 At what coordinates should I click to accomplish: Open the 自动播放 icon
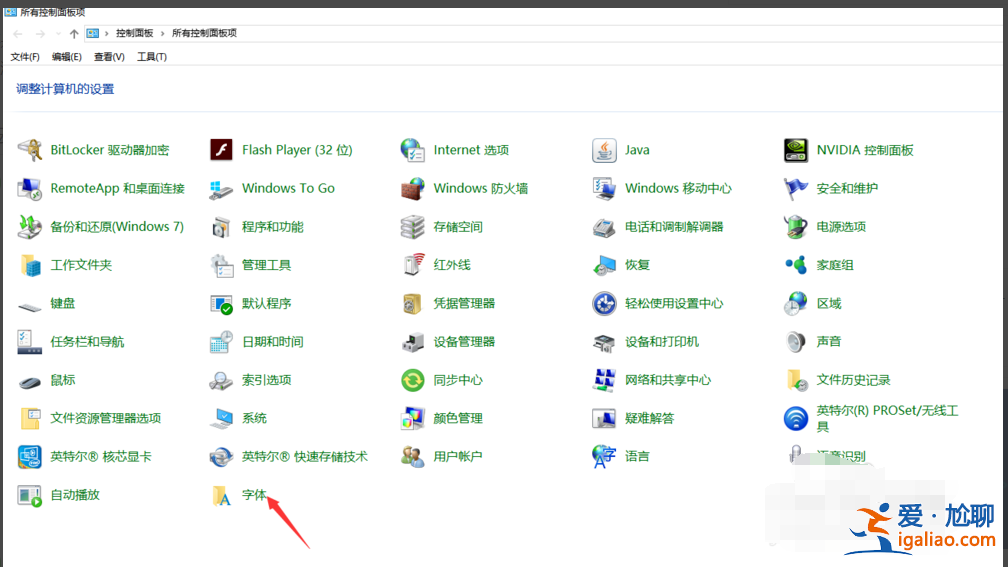click(x=30, y=495)
